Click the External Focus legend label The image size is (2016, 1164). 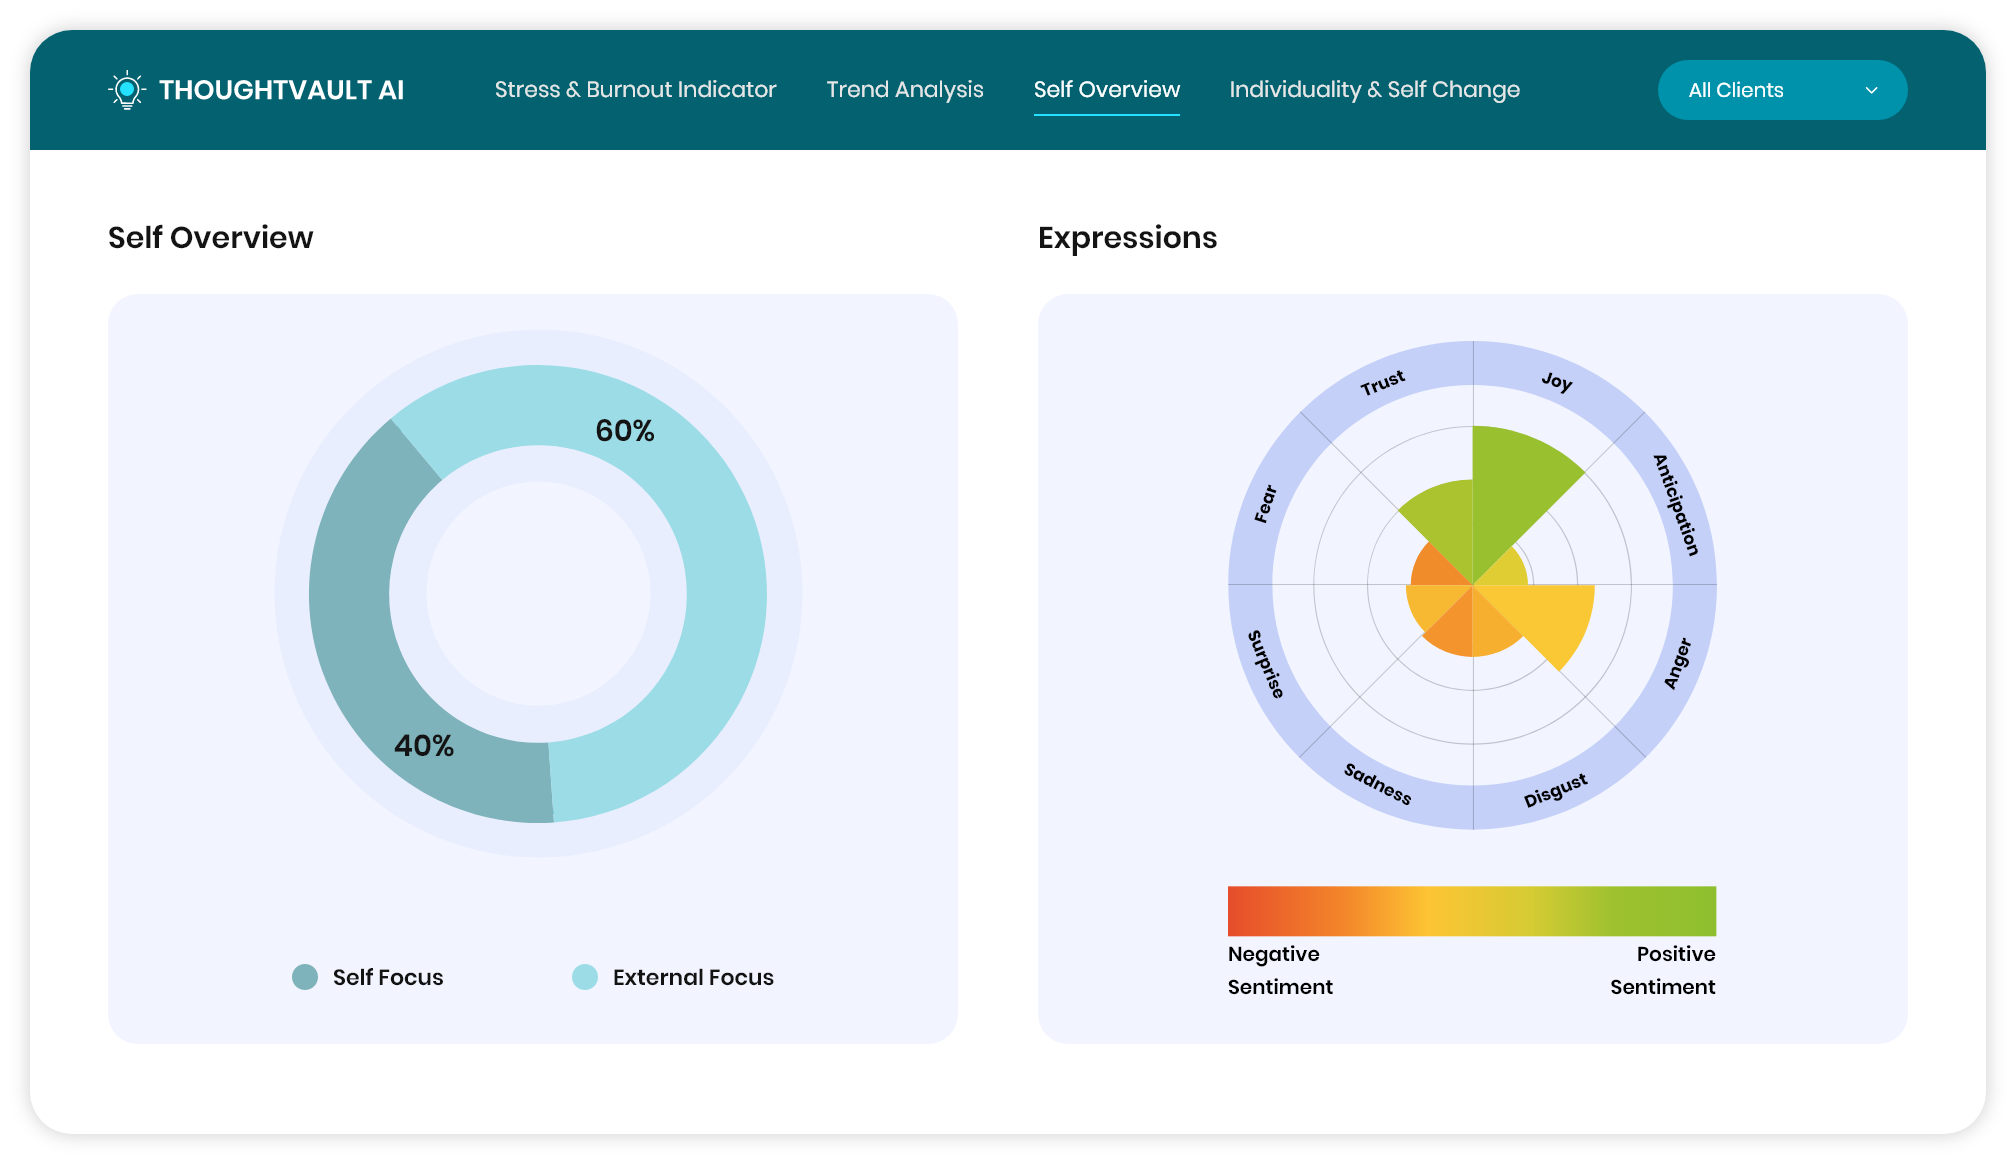click(693, 977)
